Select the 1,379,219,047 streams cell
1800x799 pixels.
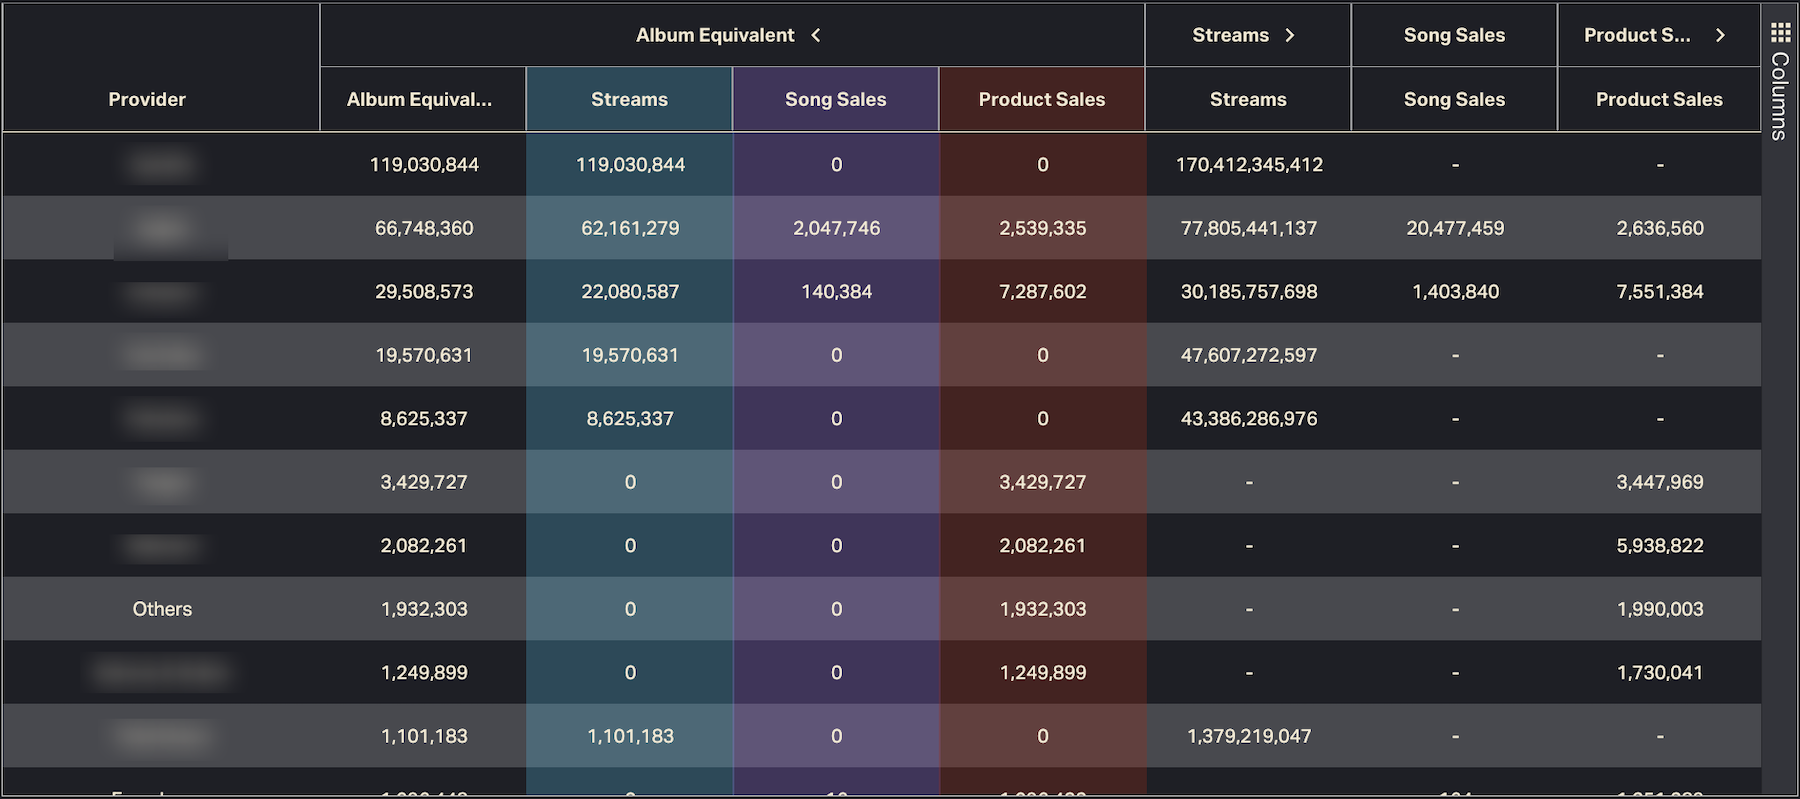click(1249, 736)
